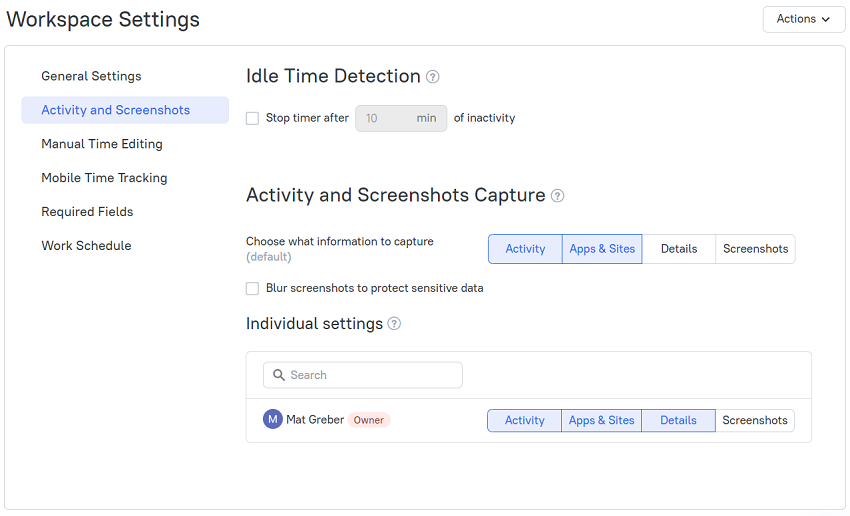850x516 pixels.
Task: Enable the Stop timer after checkbox
Action: click(253, 118)
